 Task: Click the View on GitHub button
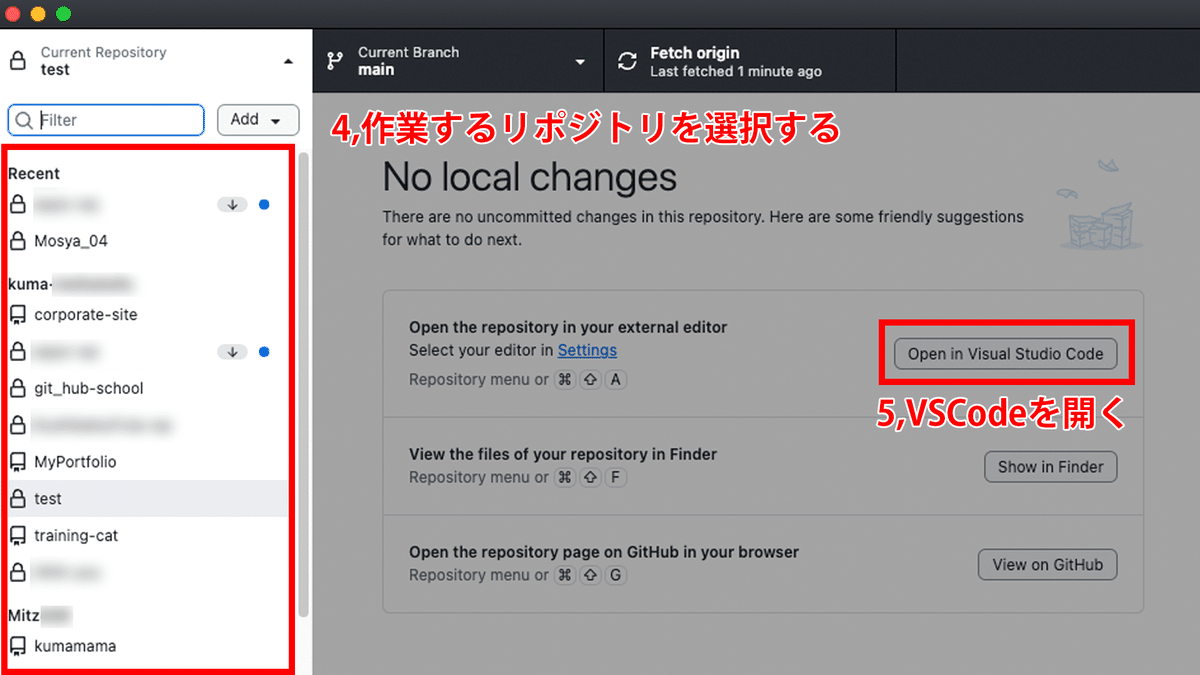tap(1047, 564)
